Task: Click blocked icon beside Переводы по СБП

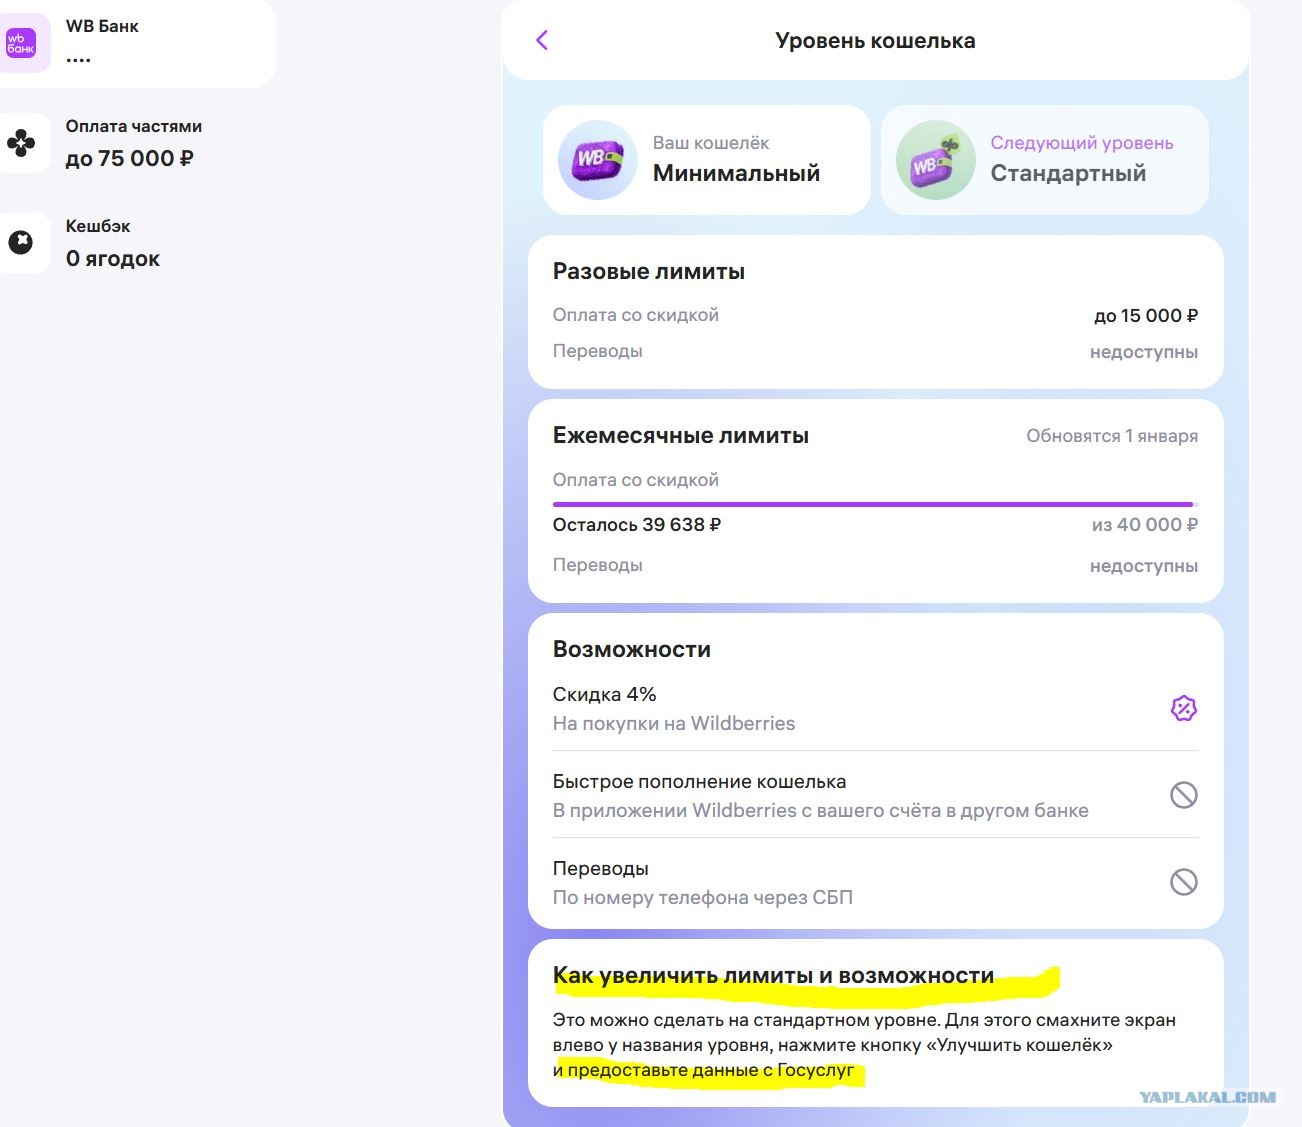Action: click(x=1184, y=882)
